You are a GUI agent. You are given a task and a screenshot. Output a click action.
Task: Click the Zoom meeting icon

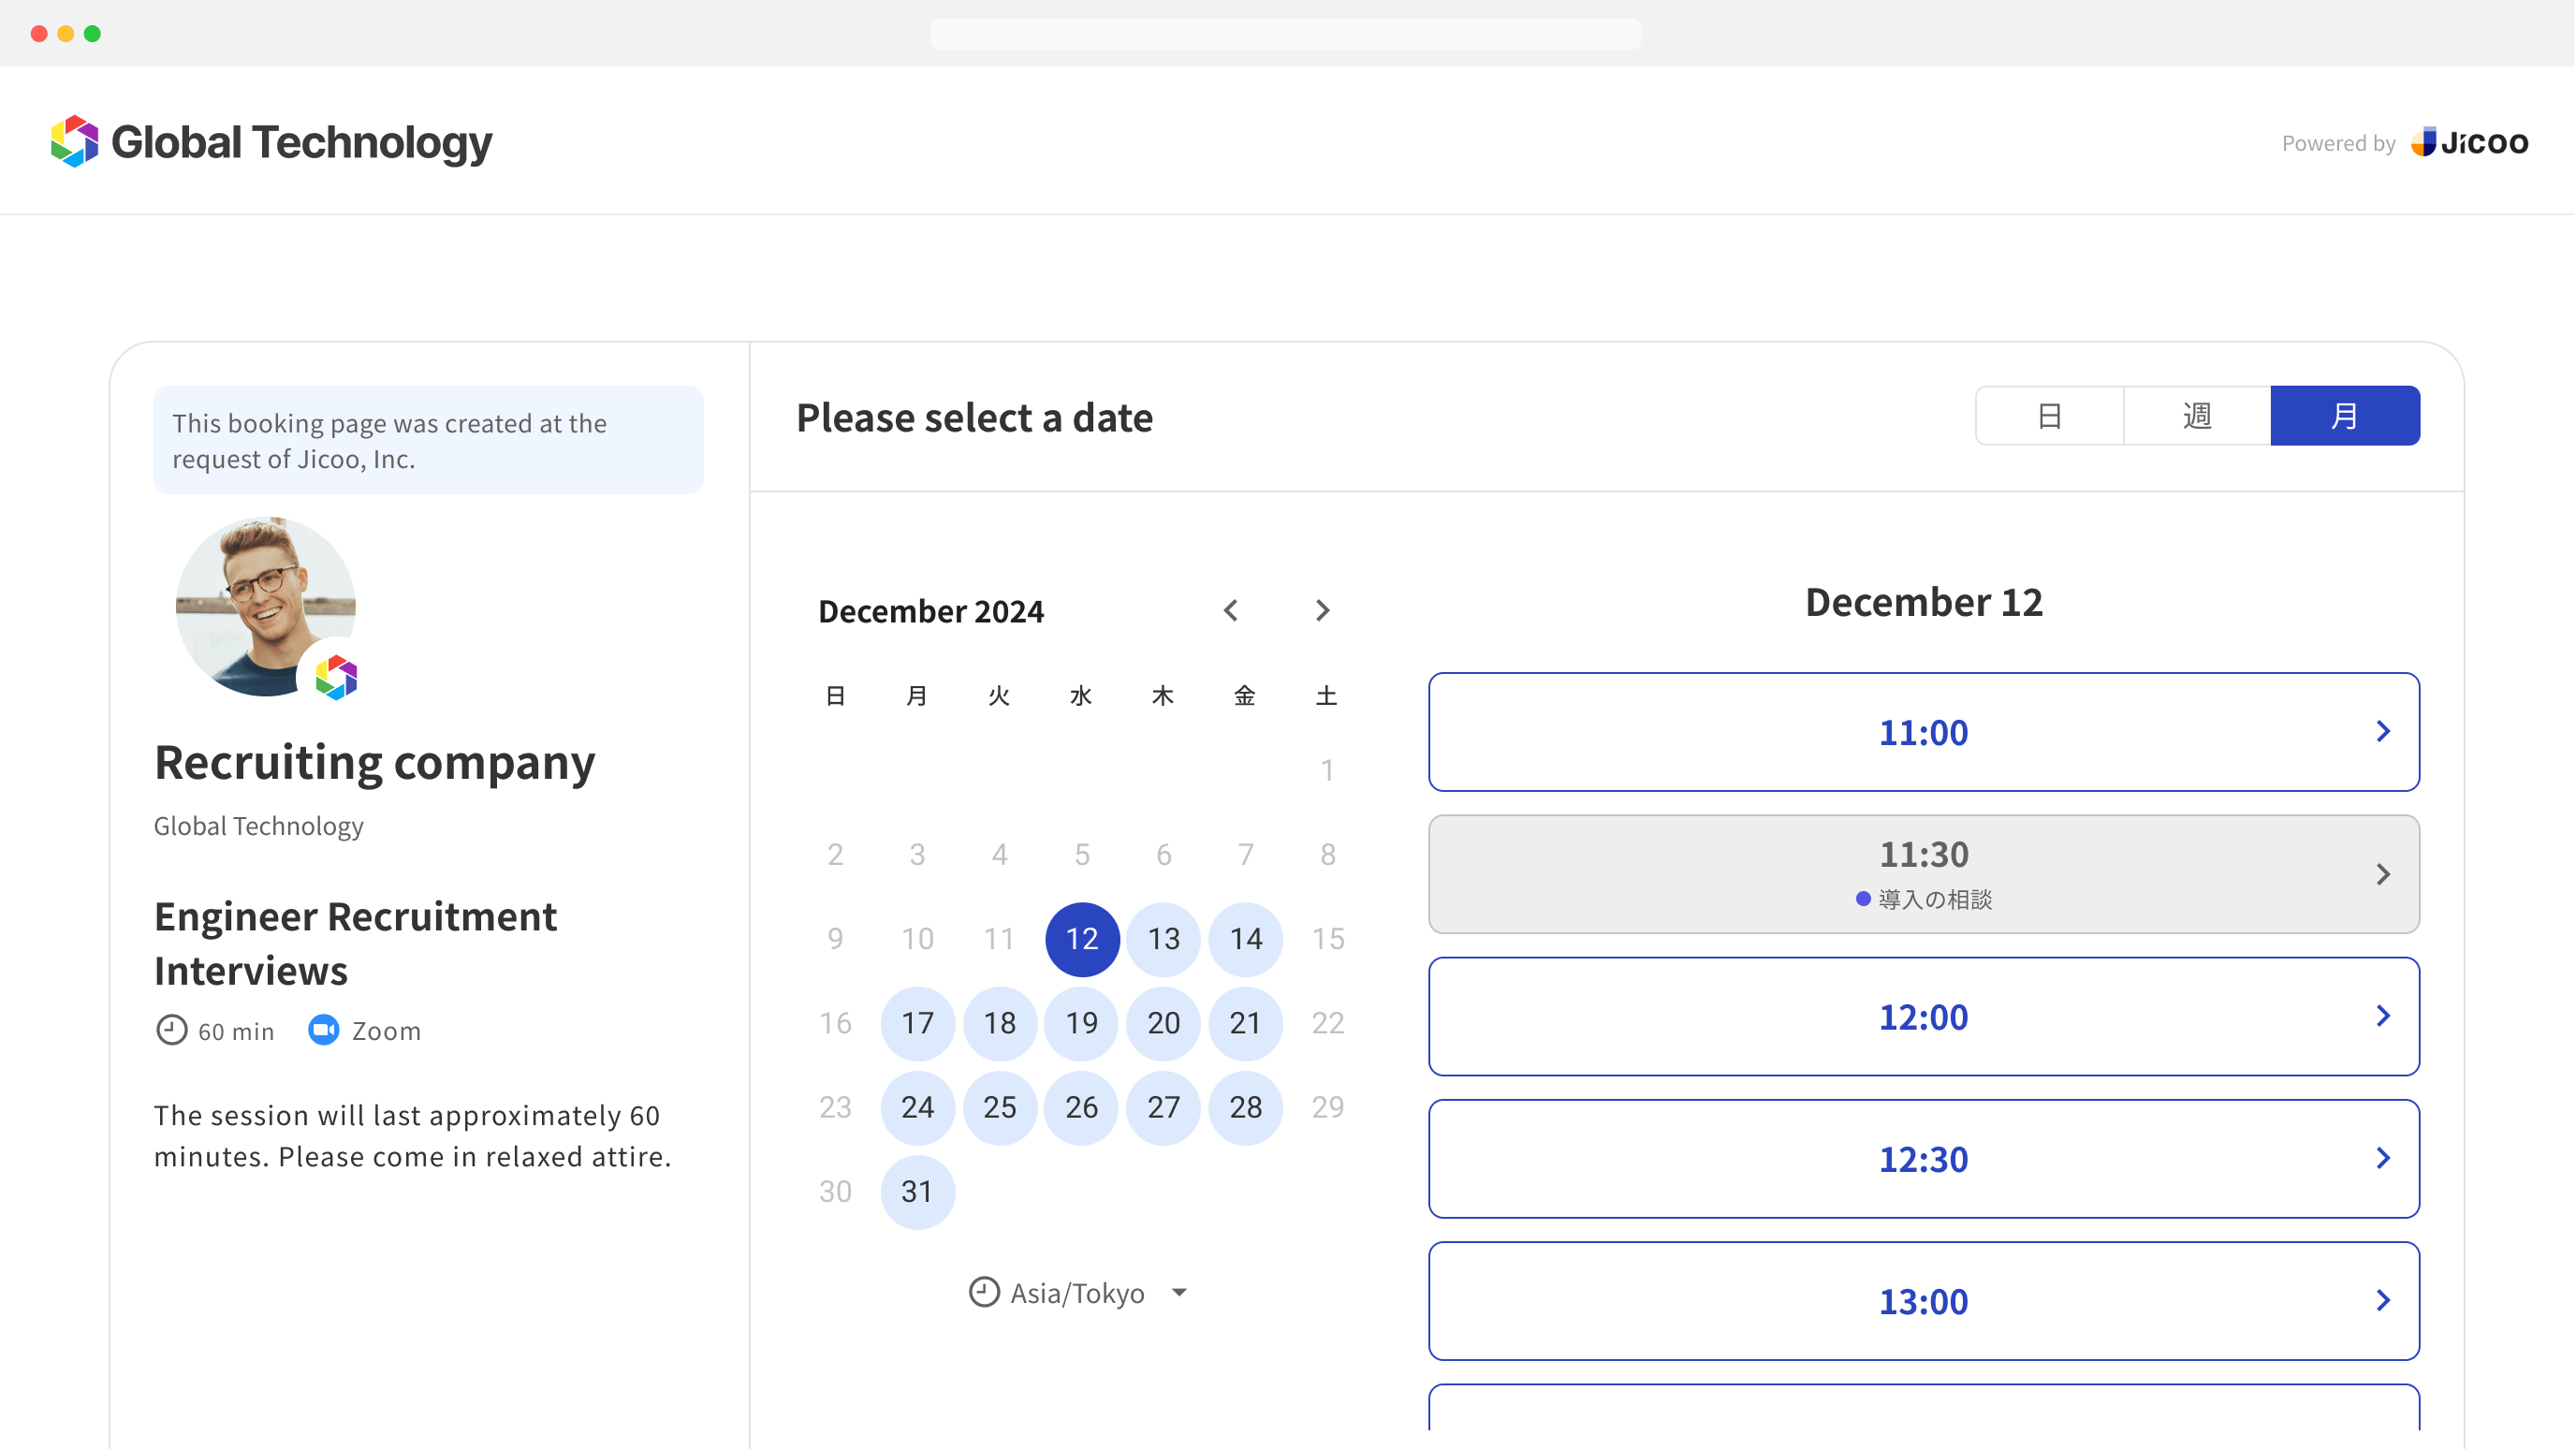[x=323, y=1030]
